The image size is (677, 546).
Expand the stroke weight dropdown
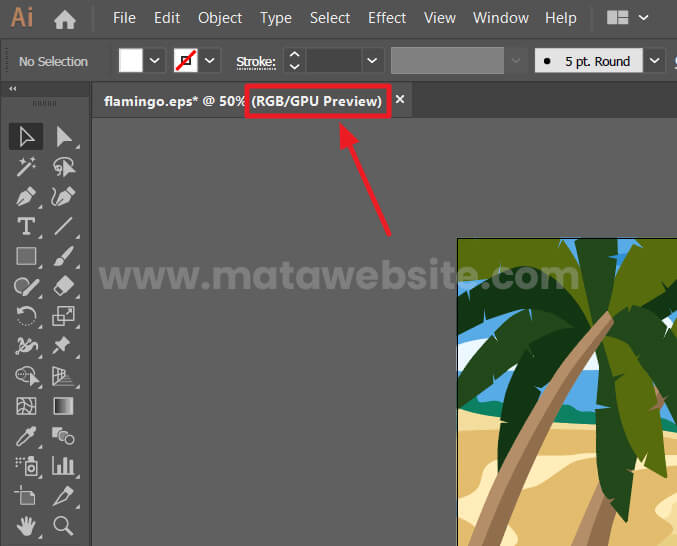(372, 61)
